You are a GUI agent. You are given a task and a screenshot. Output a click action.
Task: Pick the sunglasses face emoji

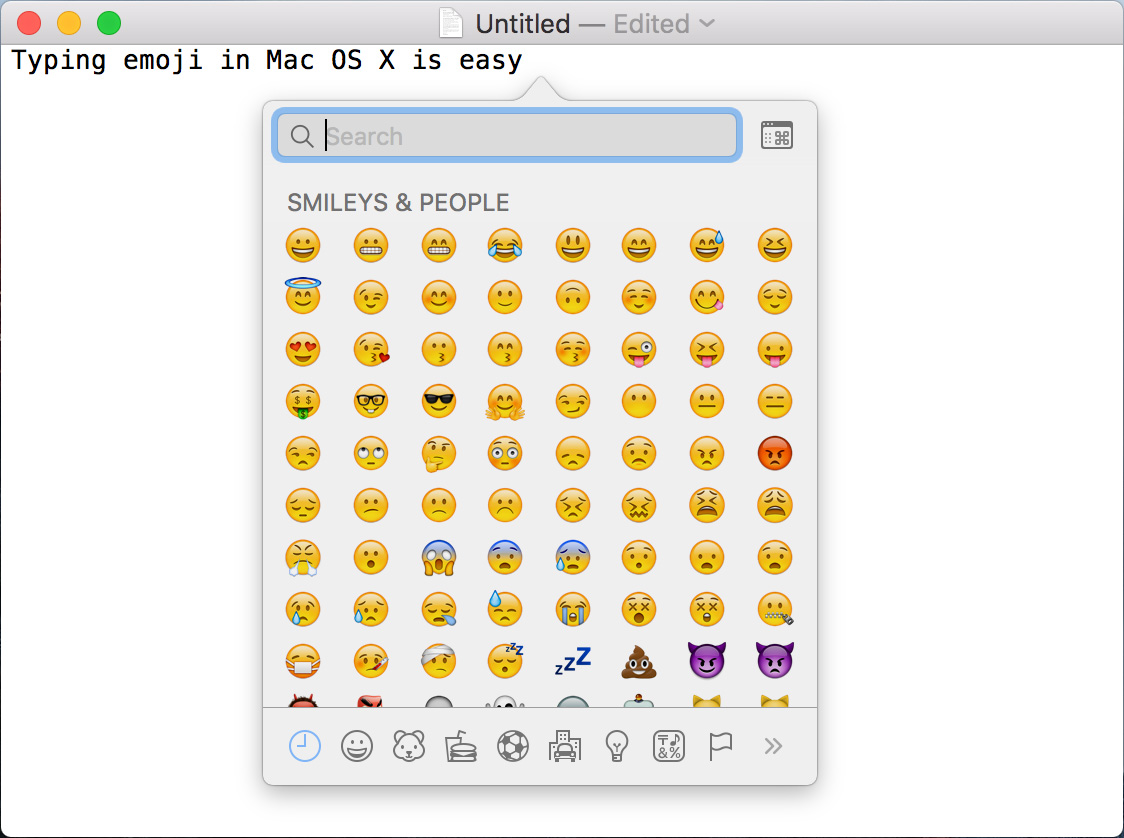(x=439, y=401)
